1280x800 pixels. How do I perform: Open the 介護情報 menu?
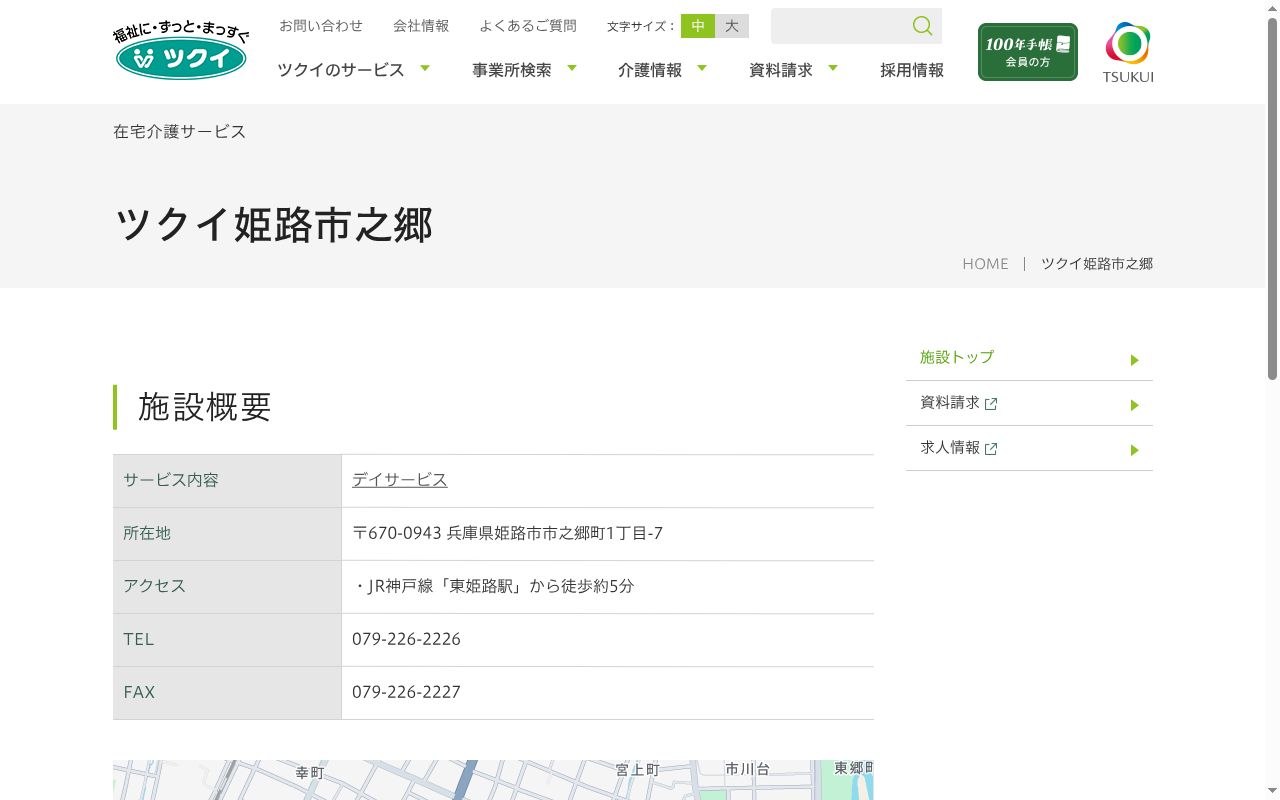point(650,70)
